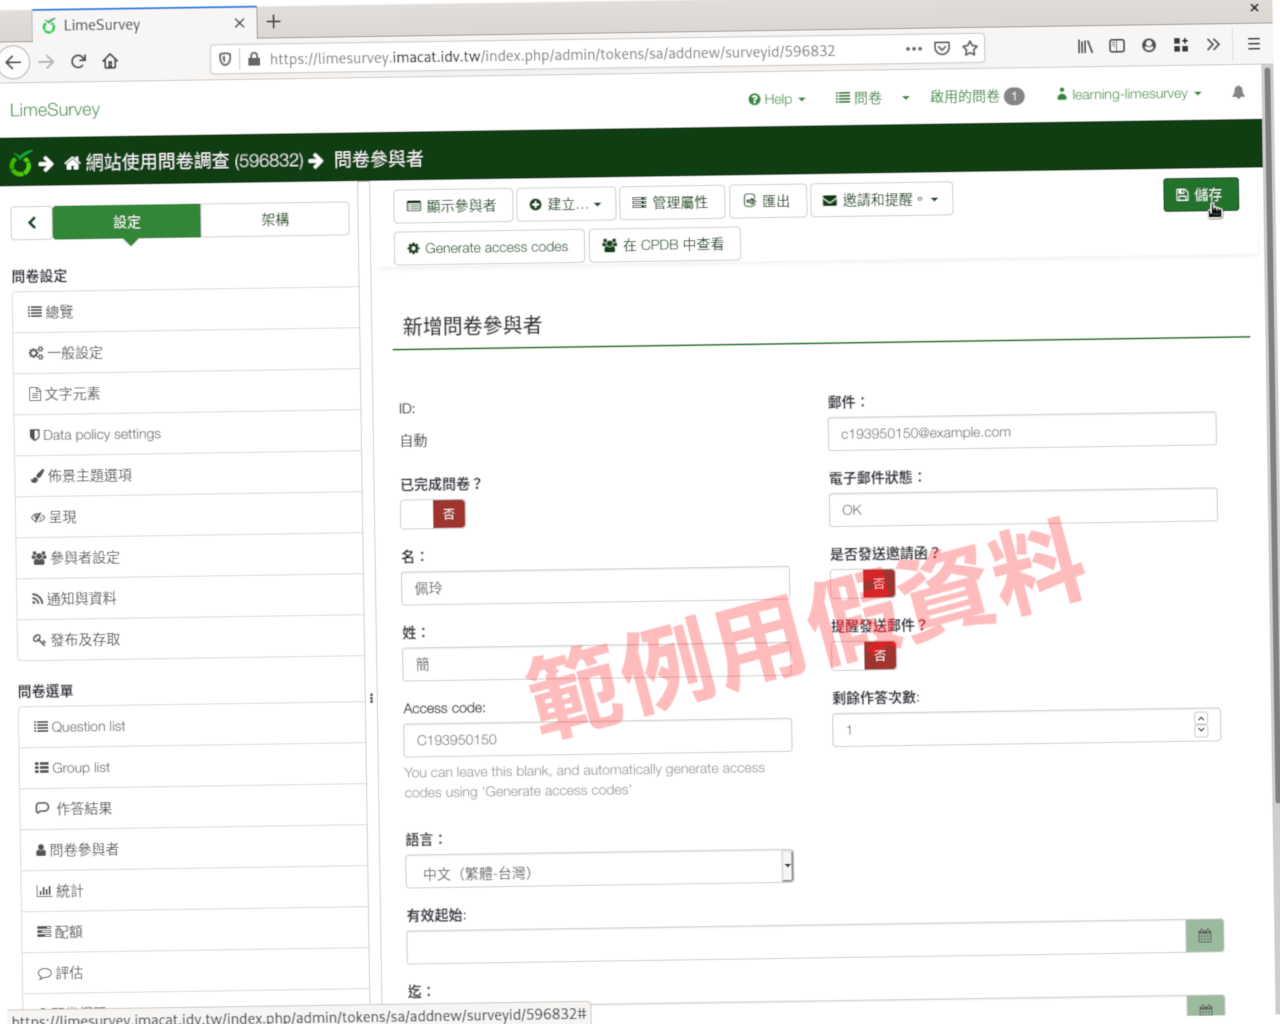Click the notifications bell icon
Screen dimensions: 1280x1024
[x=1238, y=92]
